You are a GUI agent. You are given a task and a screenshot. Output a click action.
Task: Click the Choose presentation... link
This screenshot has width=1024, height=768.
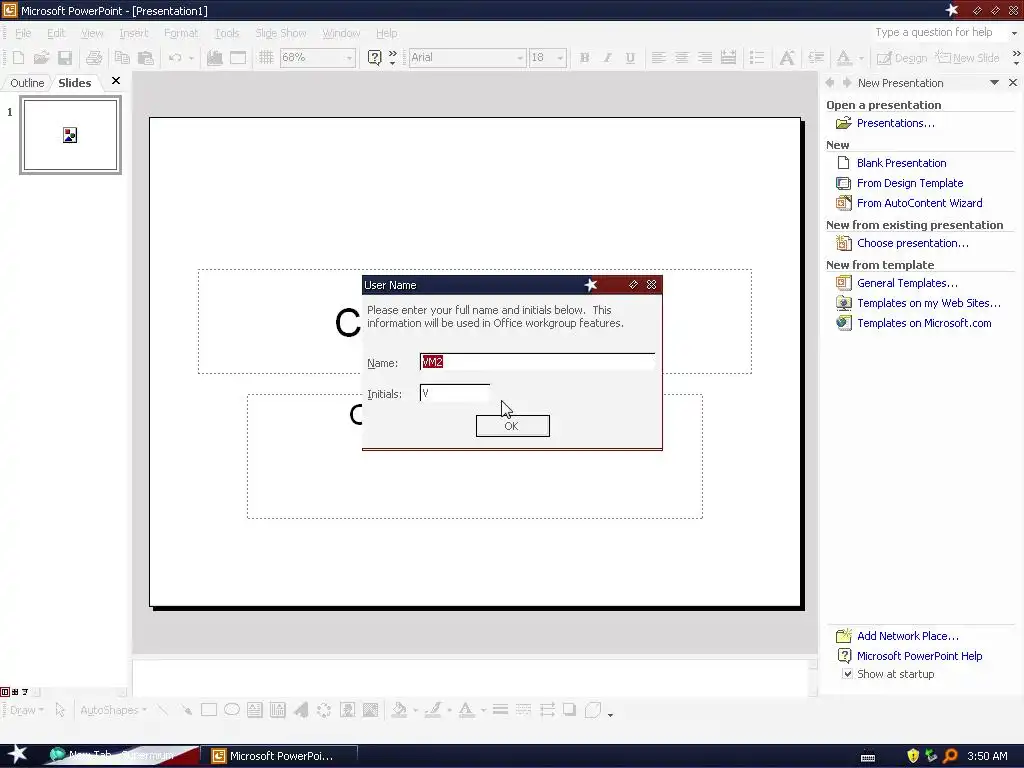coord(912,243)
